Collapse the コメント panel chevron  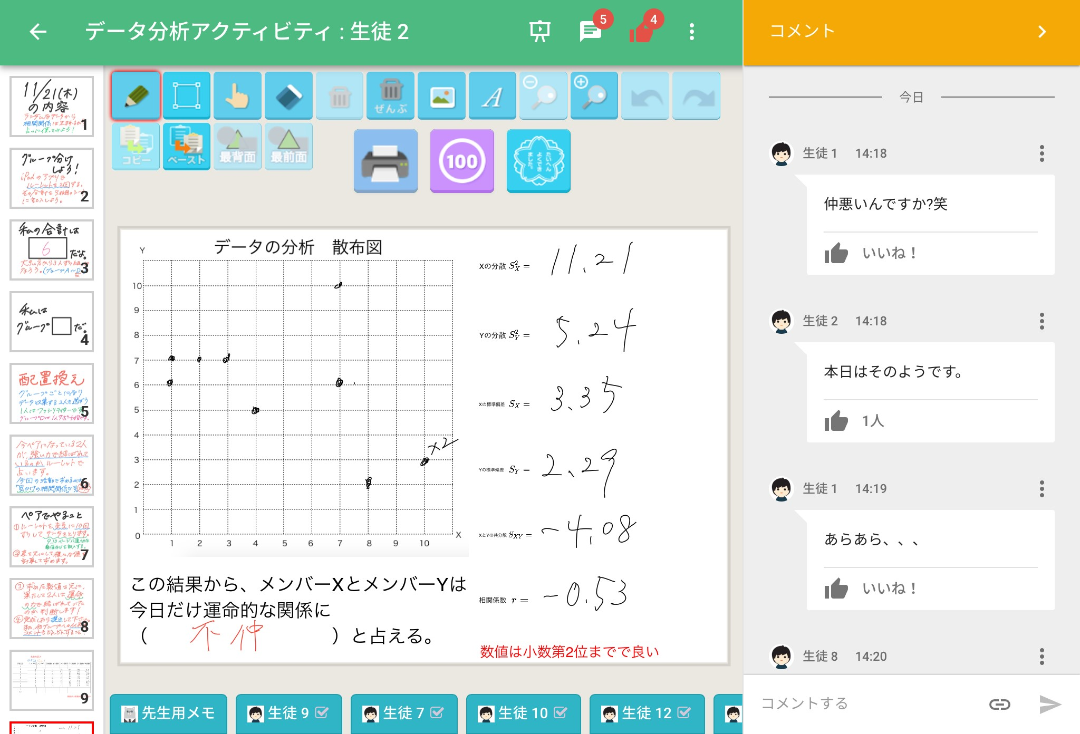tap(1041, 32)
